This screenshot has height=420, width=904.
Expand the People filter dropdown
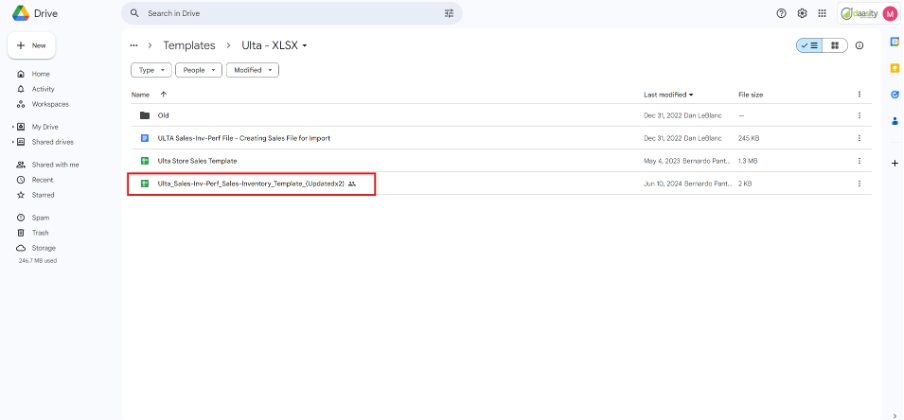tap(198, 70)
